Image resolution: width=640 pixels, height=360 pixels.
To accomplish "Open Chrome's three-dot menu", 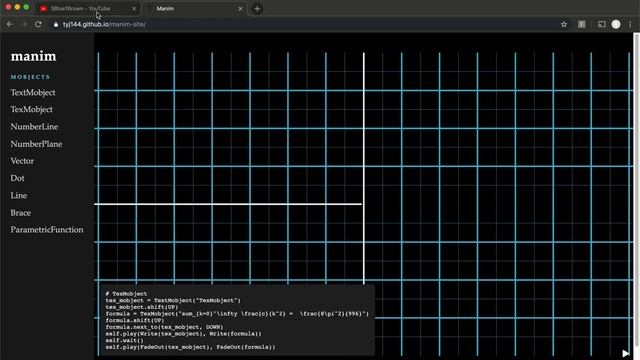I will (x=630, y=24).
